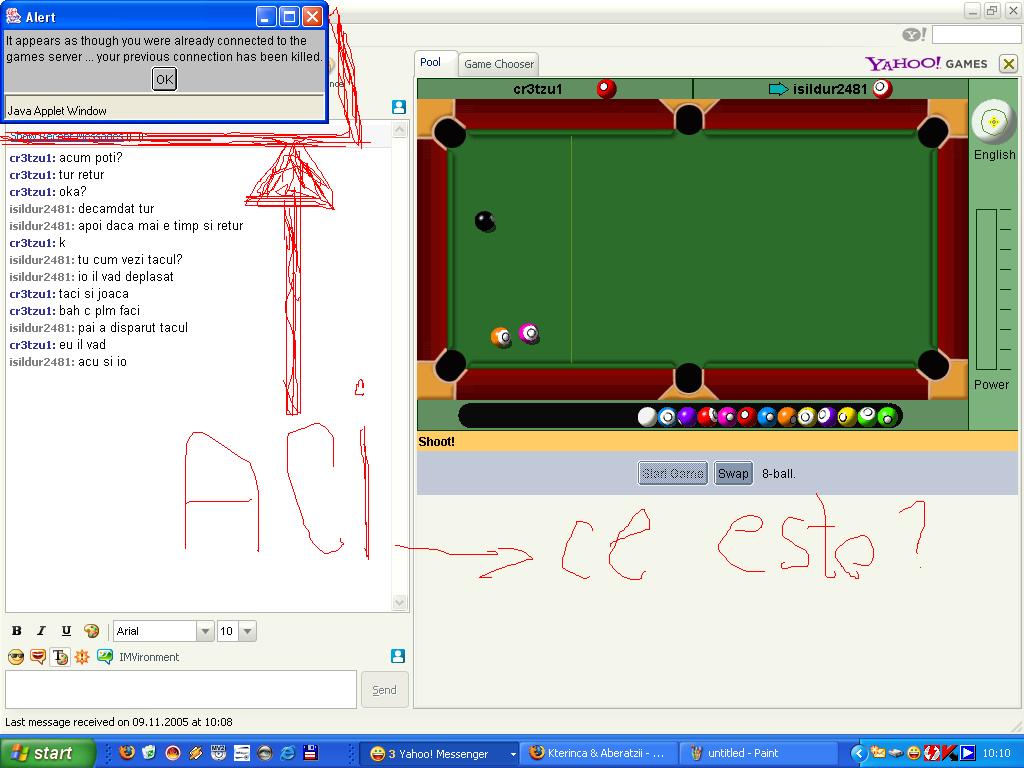Image resolution: width=1024 pixels, height=768 pixels.
Task: Click the Yahoo! Games logo
Action: coord(926,63)
